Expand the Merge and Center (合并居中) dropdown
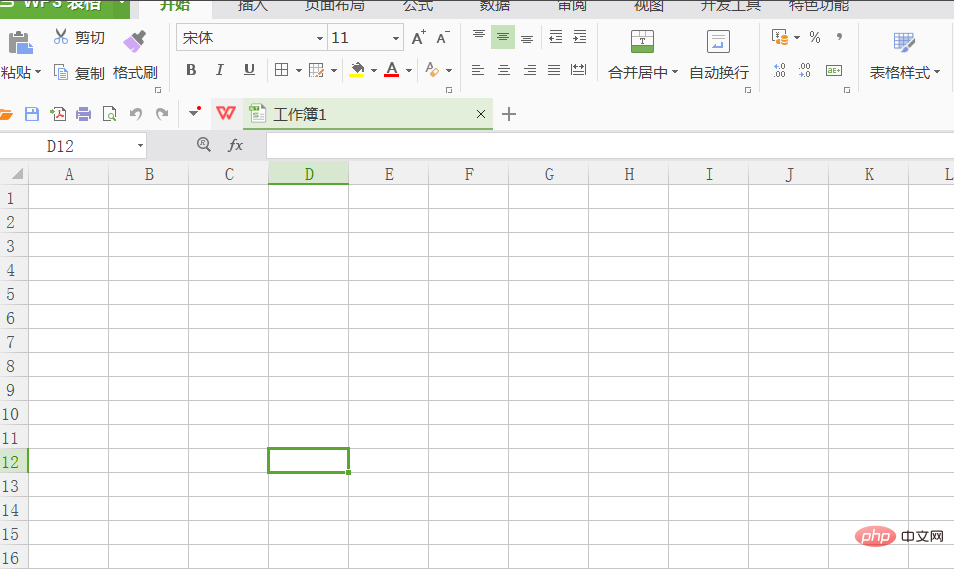954x569 pixels. (675, 73)
